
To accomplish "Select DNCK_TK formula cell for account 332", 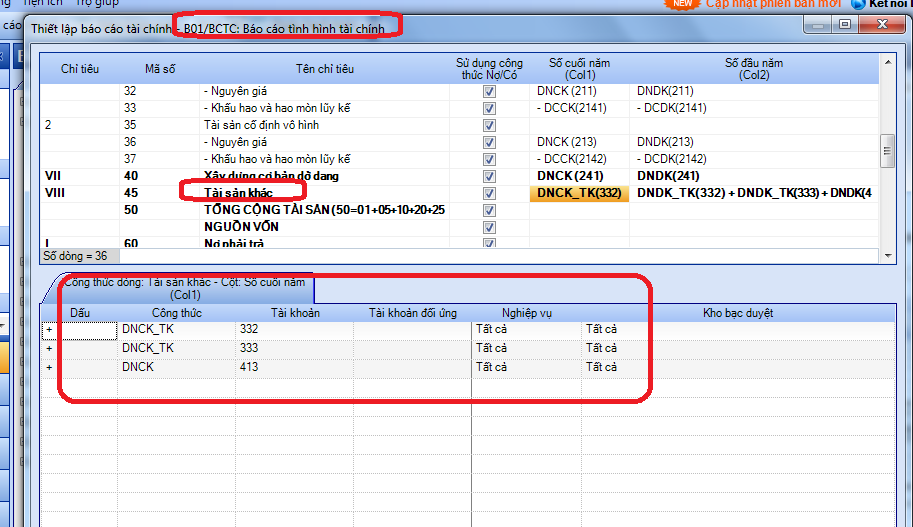I will pyautogui.click(x=176, y=330).
